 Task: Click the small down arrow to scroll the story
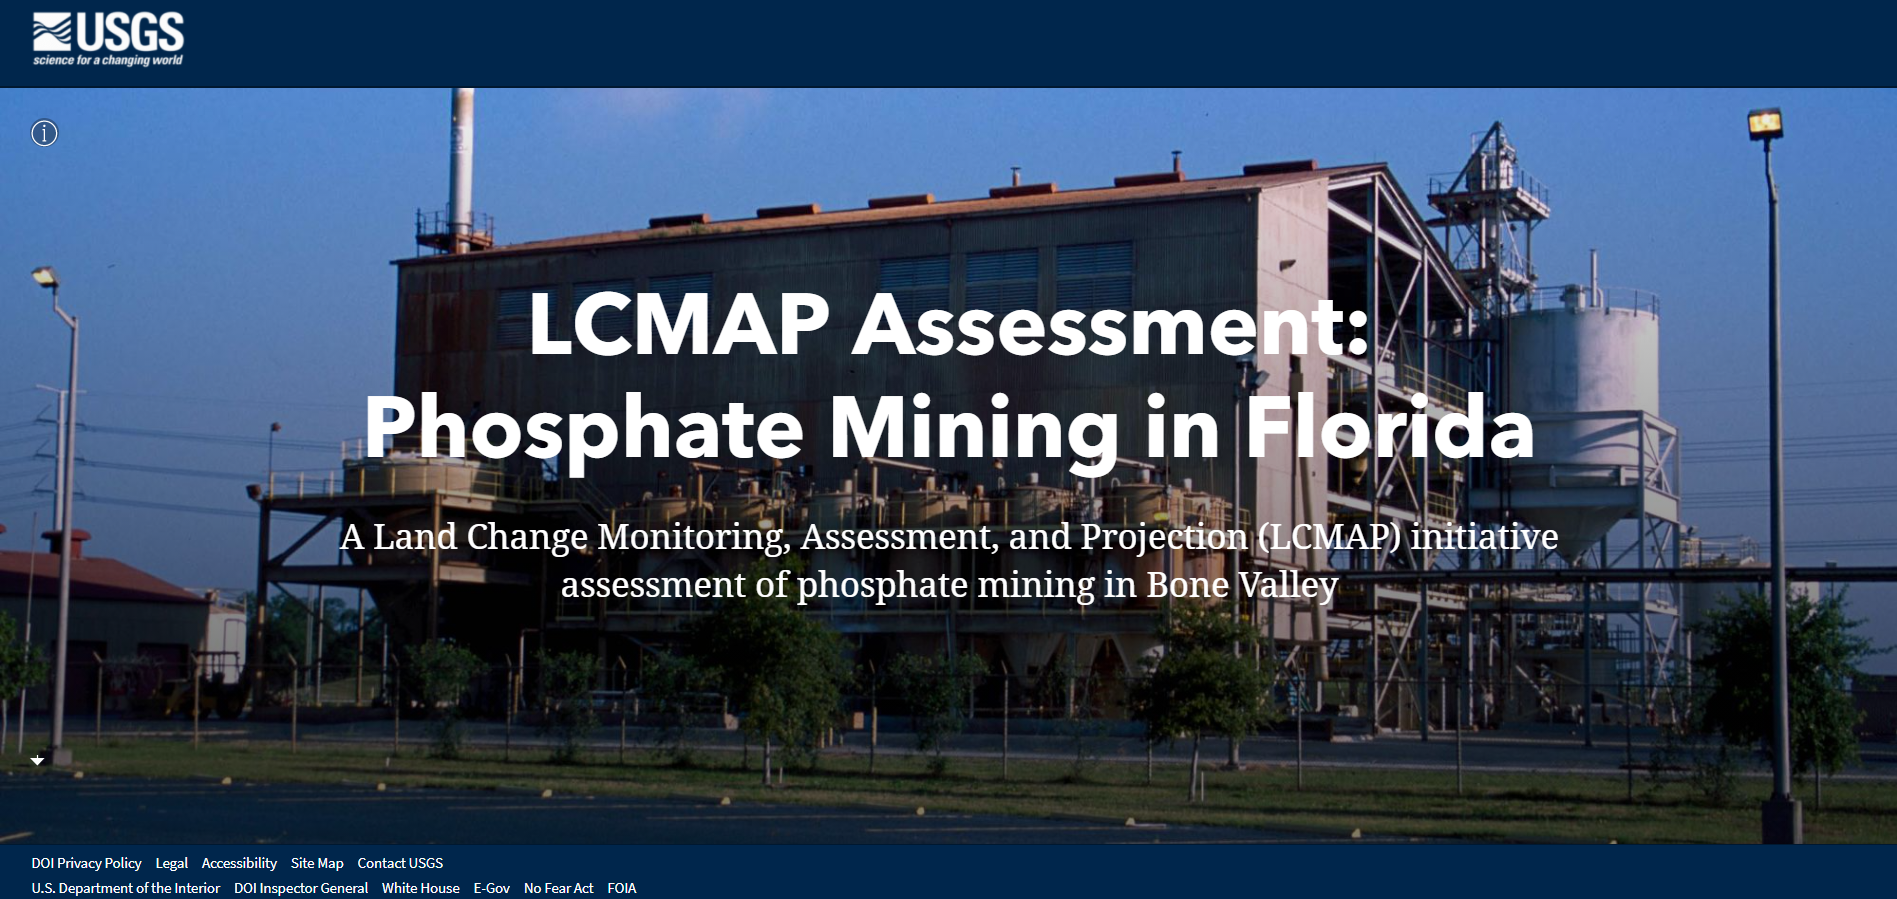pos(38,761)
